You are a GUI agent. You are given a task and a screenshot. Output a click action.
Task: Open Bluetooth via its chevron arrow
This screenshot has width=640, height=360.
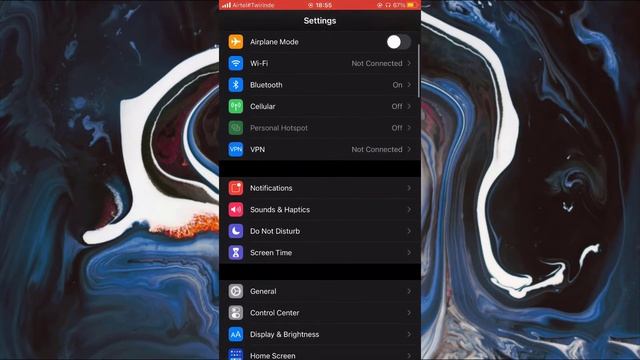click(x=409, y=85)
